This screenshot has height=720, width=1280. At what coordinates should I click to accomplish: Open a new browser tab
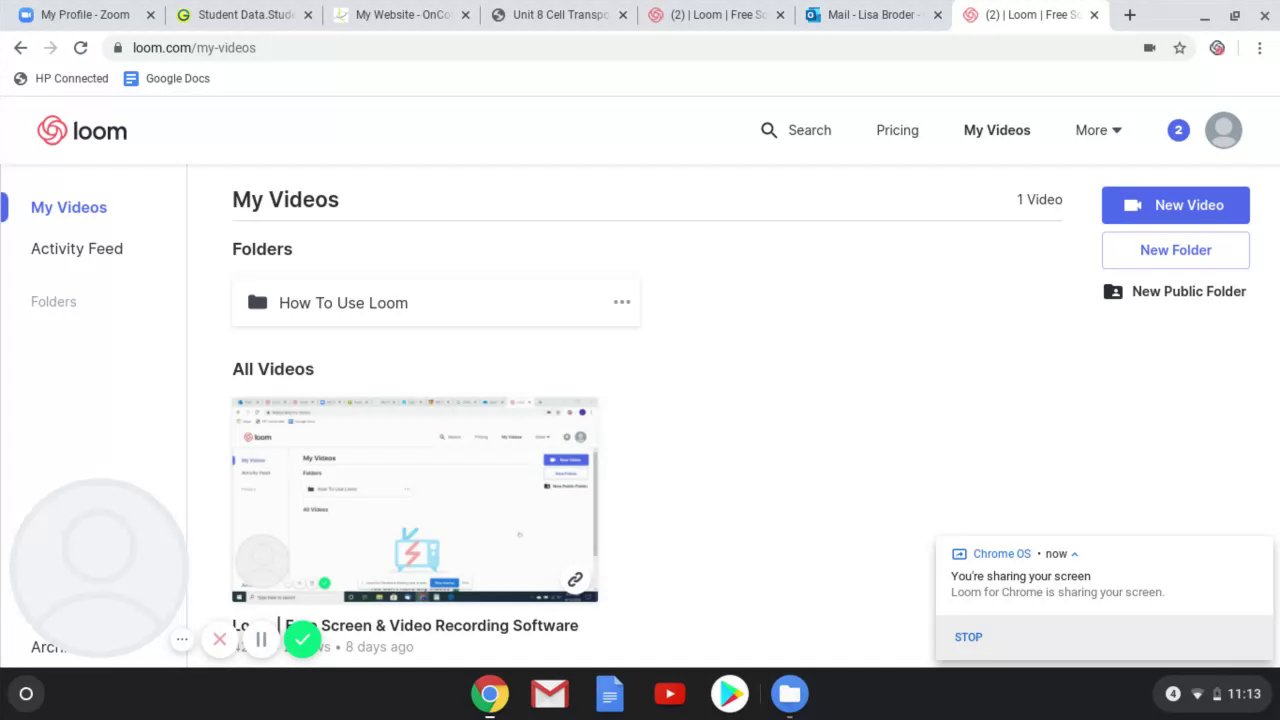(1129, 15)
